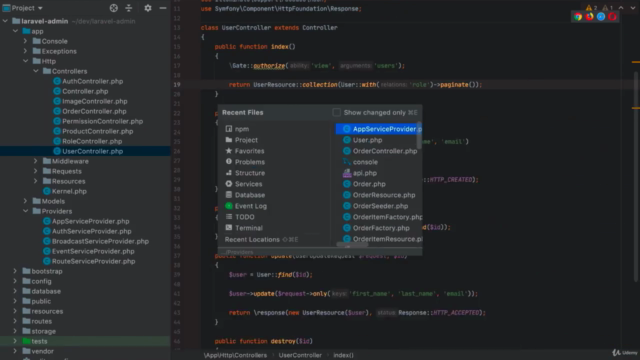
Task: Select AppServiceProvider in recent files list
Action: point(378,129)
